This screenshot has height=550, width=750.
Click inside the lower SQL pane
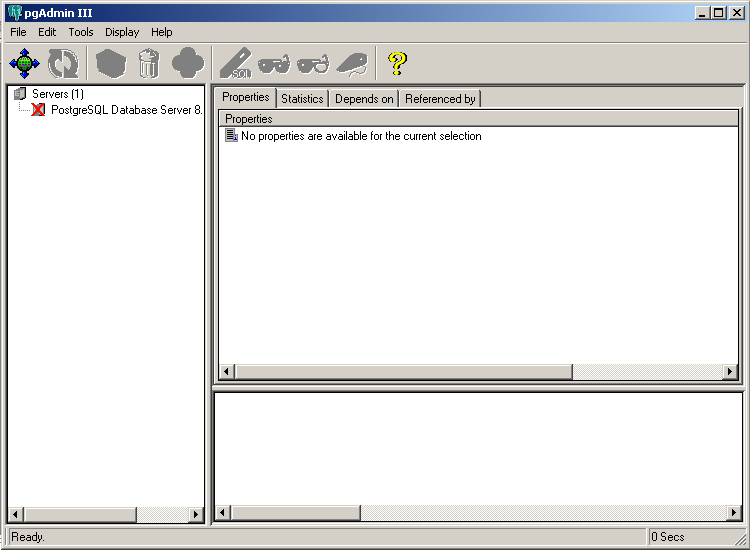478,449
